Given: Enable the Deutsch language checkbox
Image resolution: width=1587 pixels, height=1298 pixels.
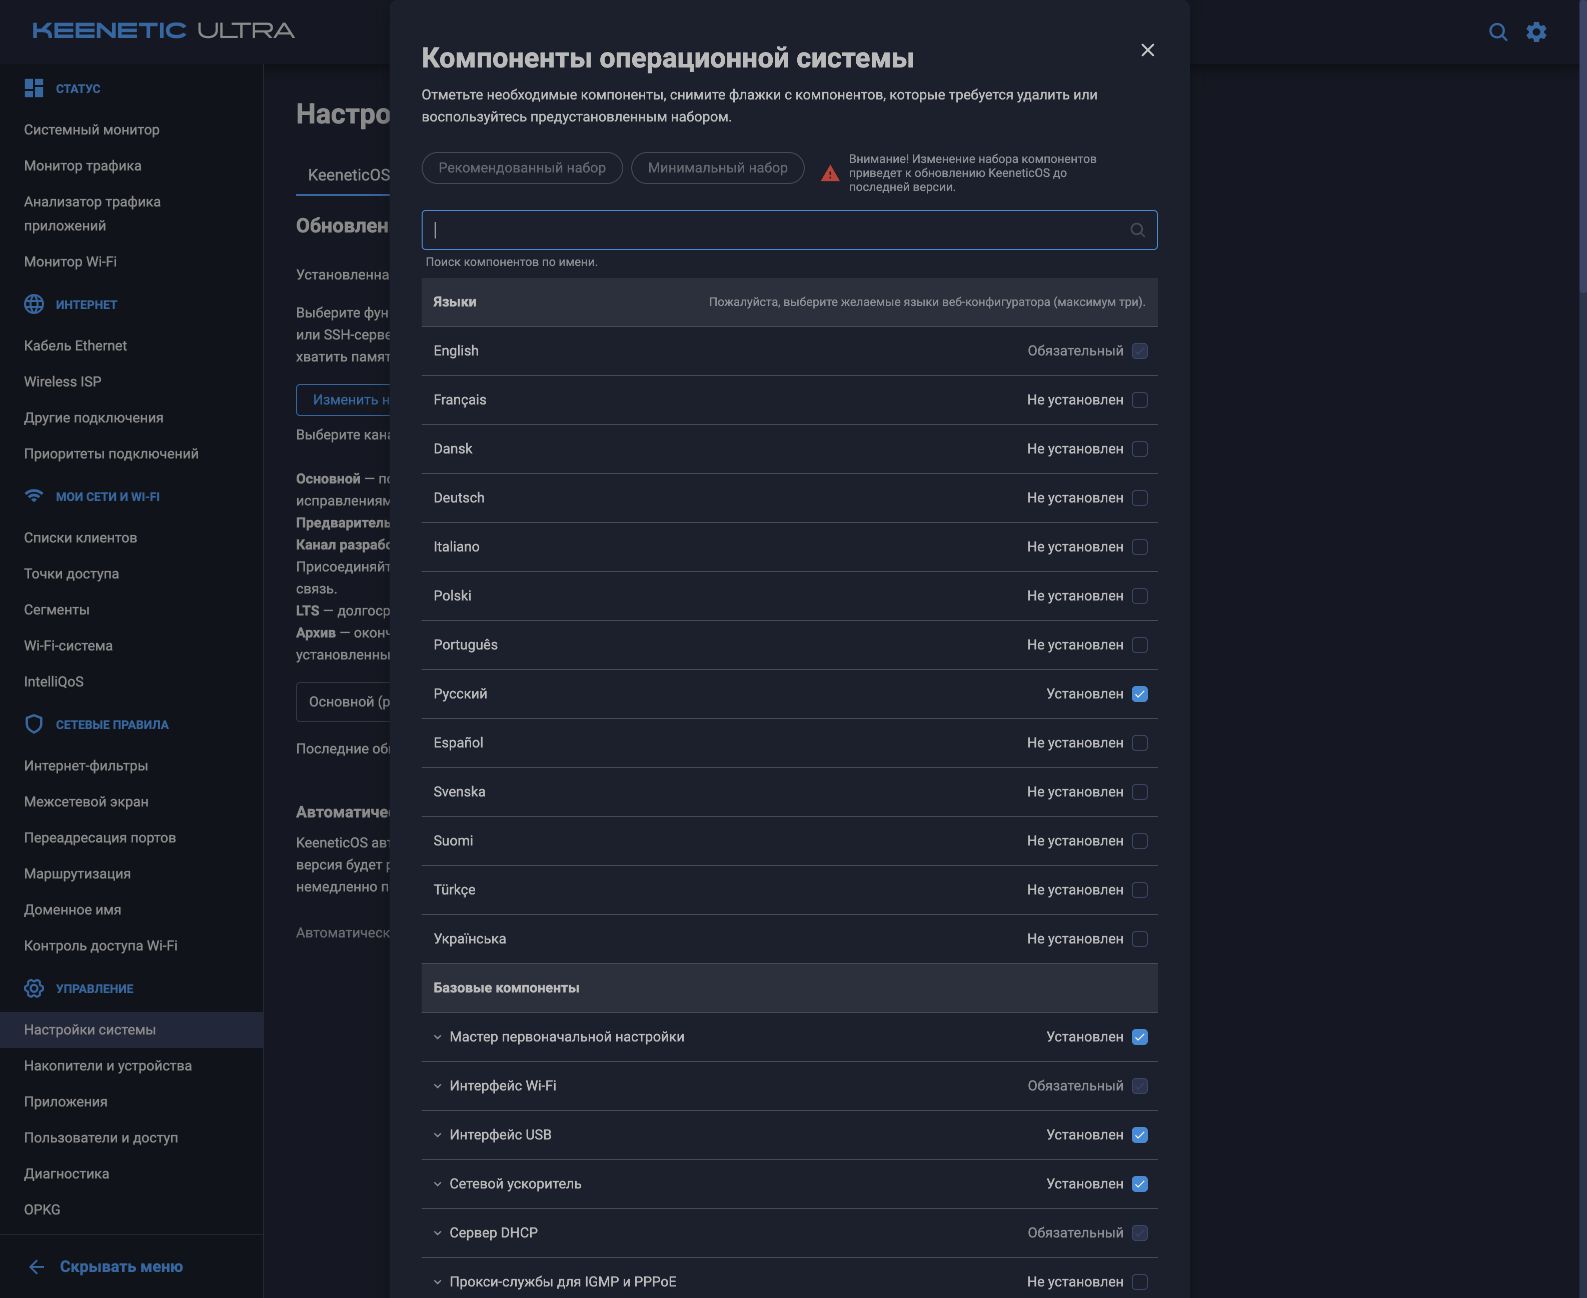Looking at the screenshot, I should (1140, 498).
